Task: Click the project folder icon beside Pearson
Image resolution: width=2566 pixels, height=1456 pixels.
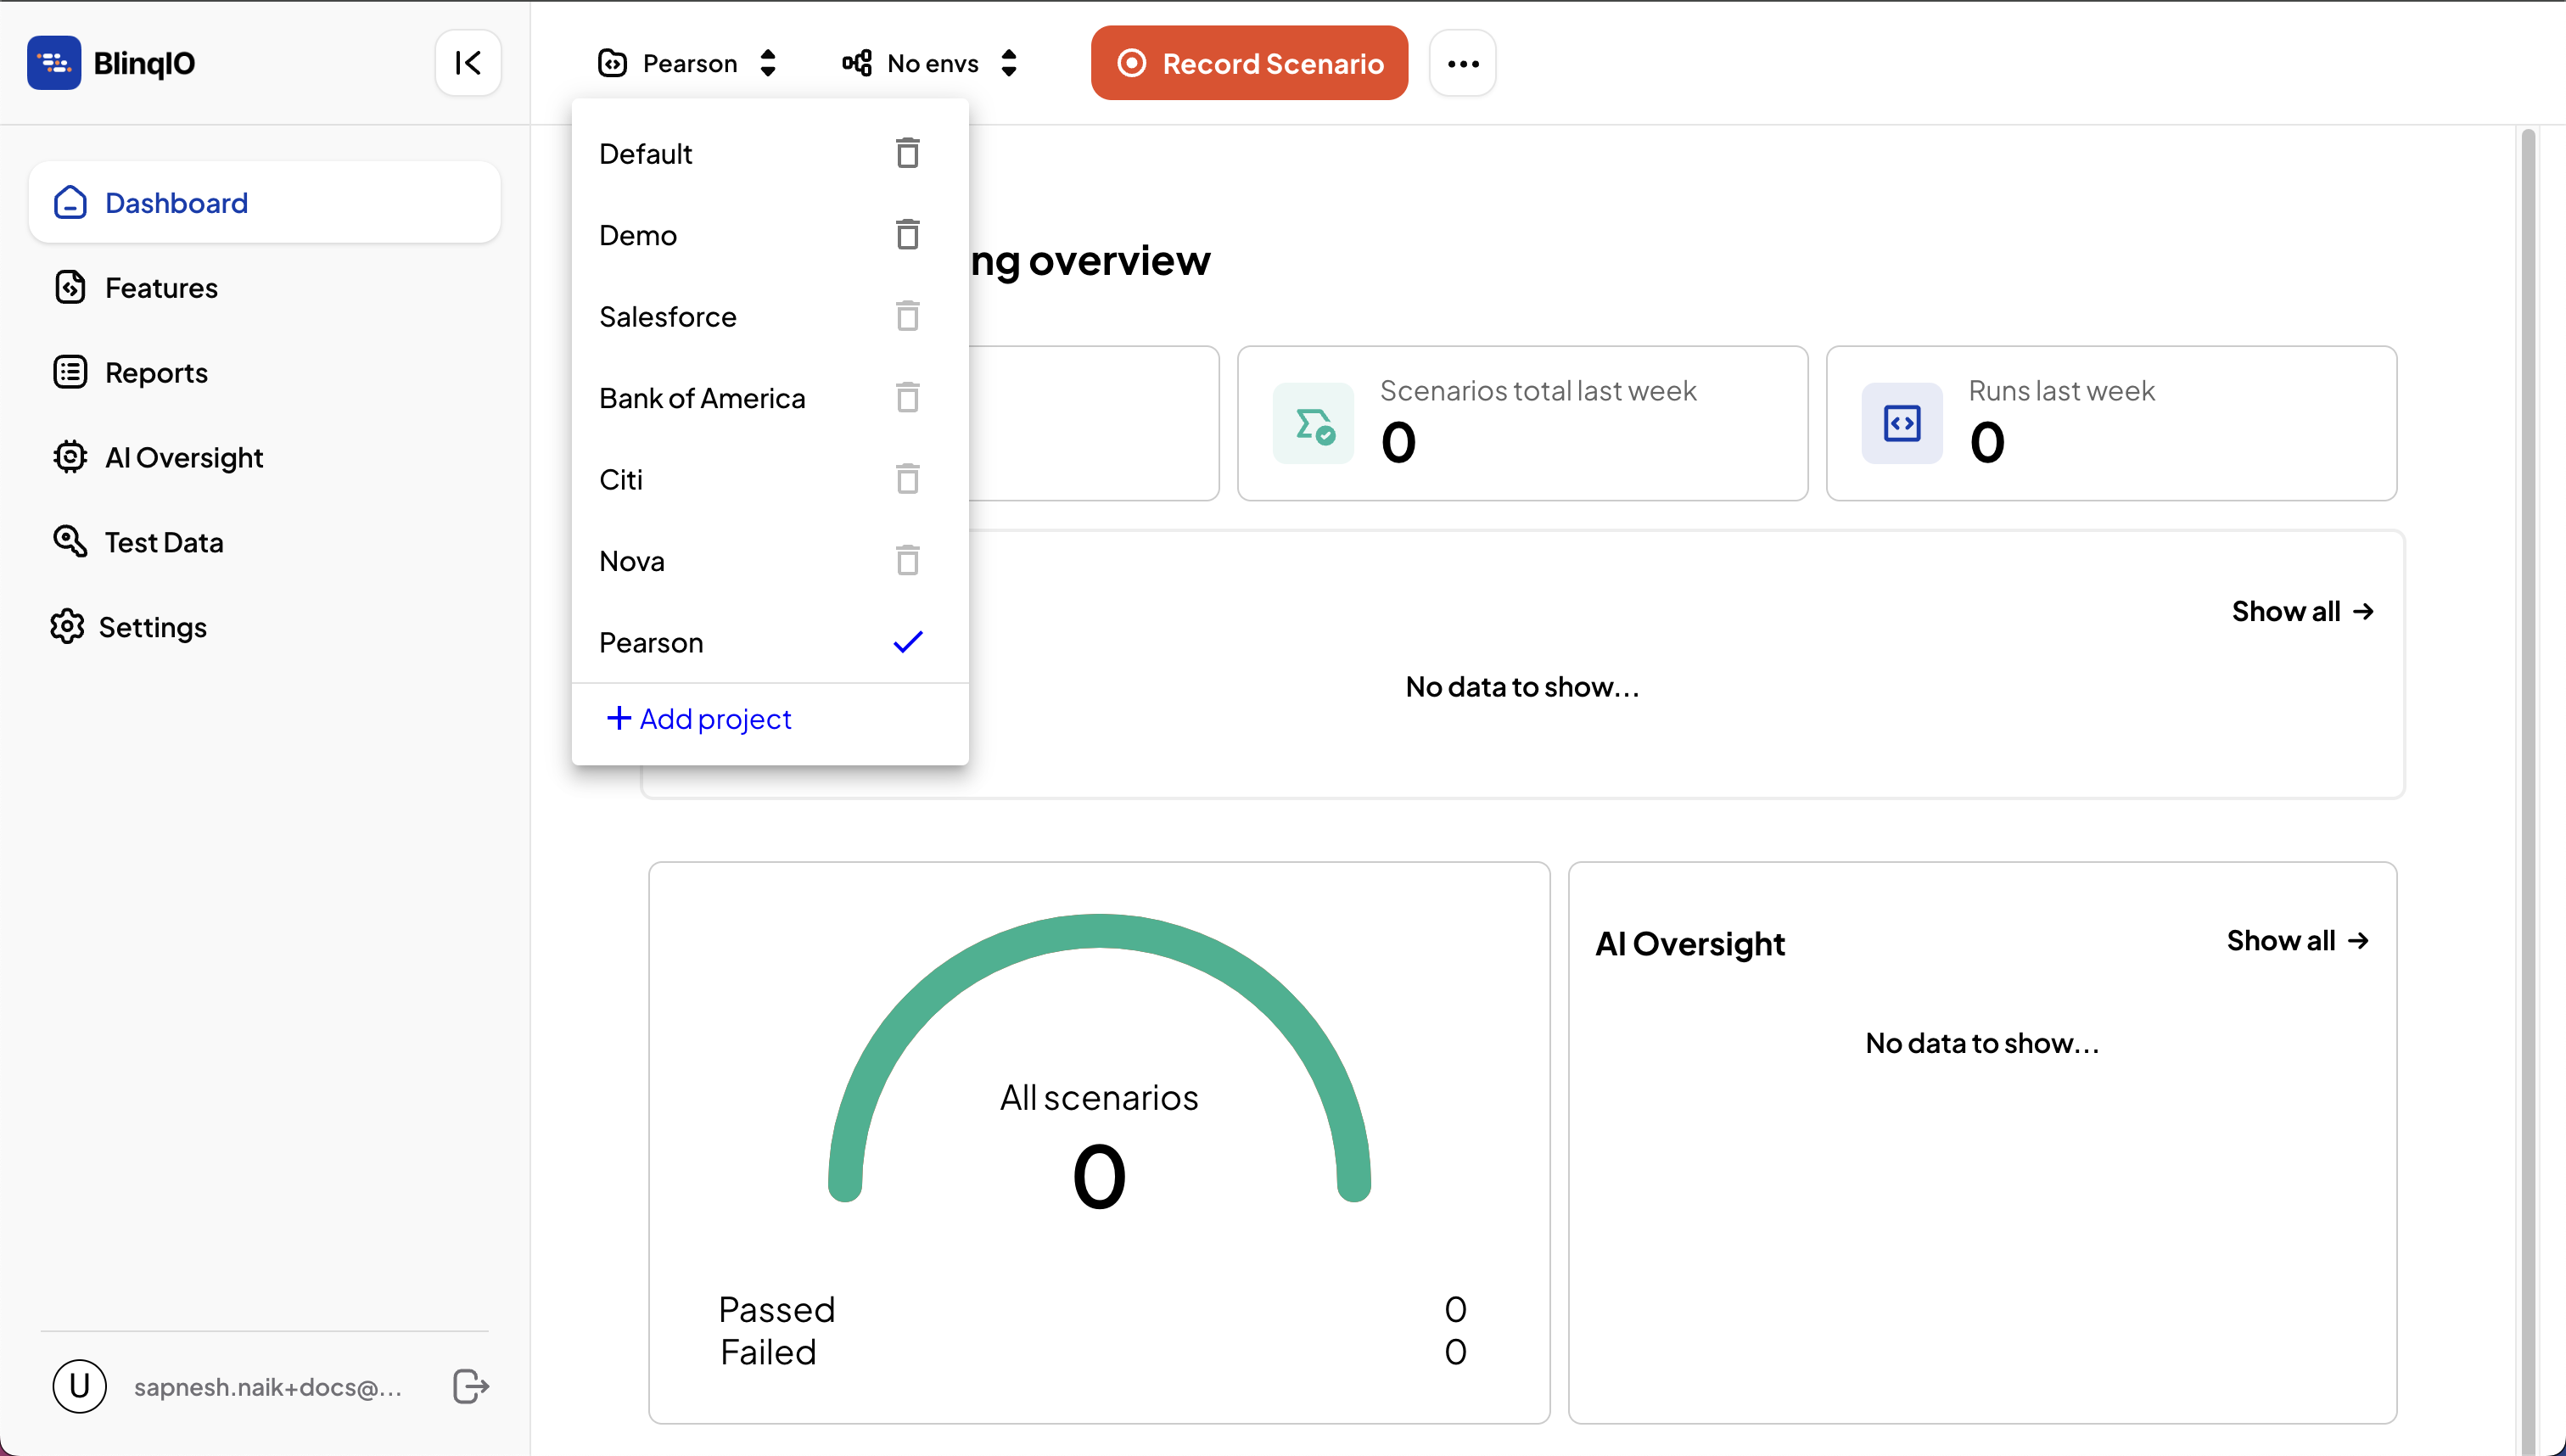Action: tap(612, 63)
